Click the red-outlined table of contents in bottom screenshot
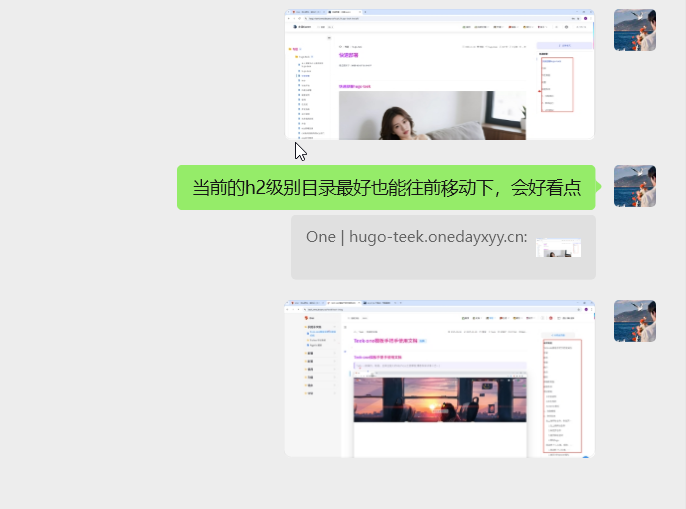The image size is (686, 509). pyautogui.click(x=562, y=396)
